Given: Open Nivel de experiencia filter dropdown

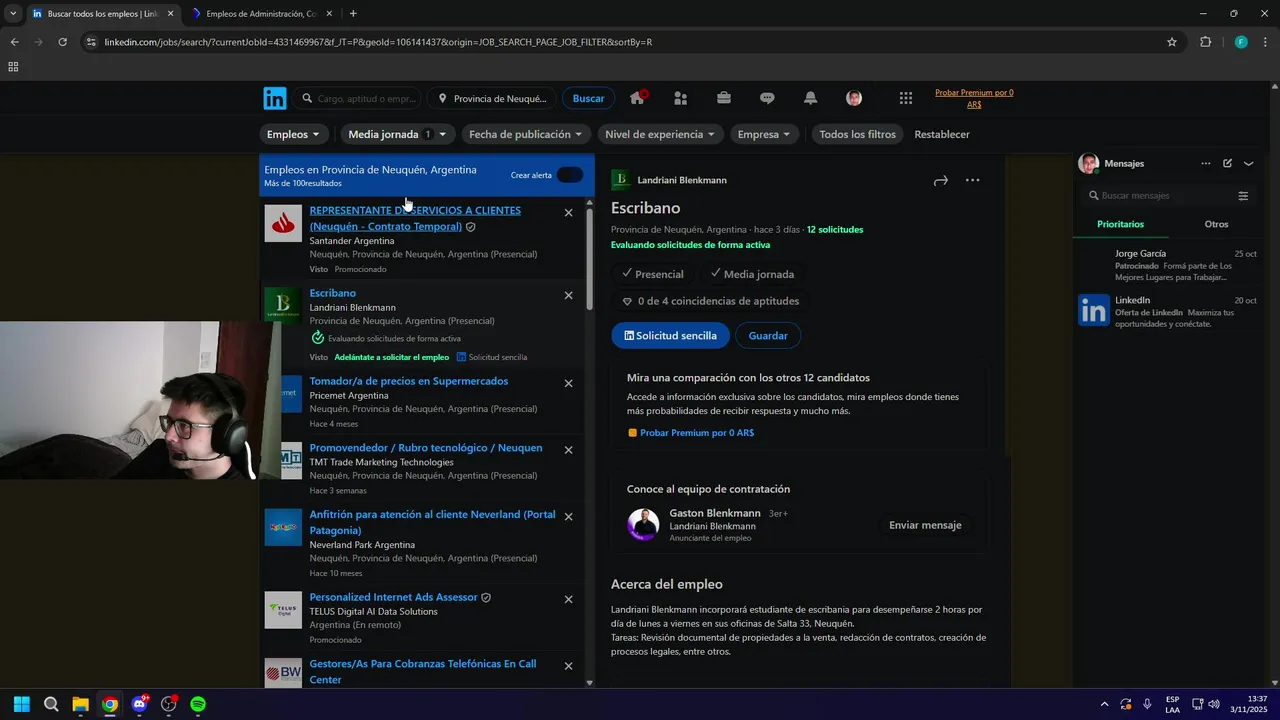Looking at the screenshot, I should pyautogui.click(x=660, y=134).
